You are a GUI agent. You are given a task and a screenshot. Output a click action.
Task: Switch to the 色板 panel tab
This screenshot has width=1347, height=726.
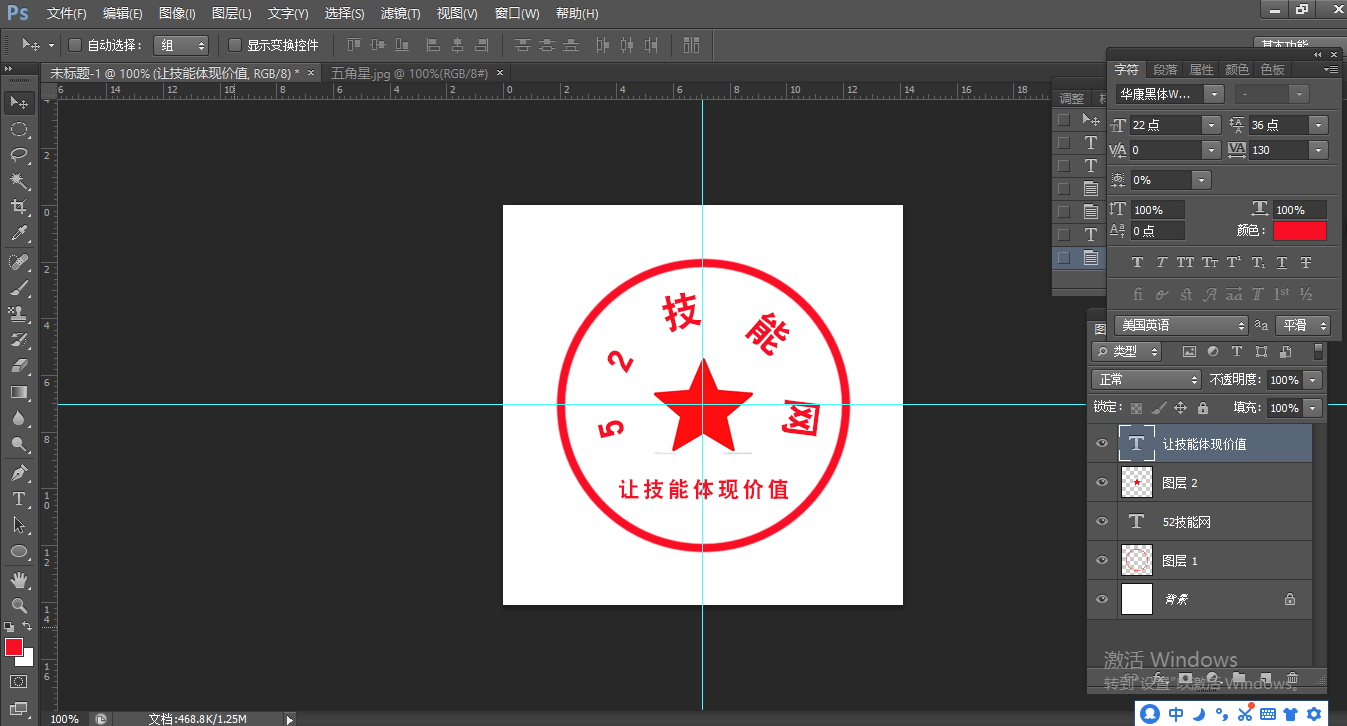pyautogui.click(x=1272, y=70)
